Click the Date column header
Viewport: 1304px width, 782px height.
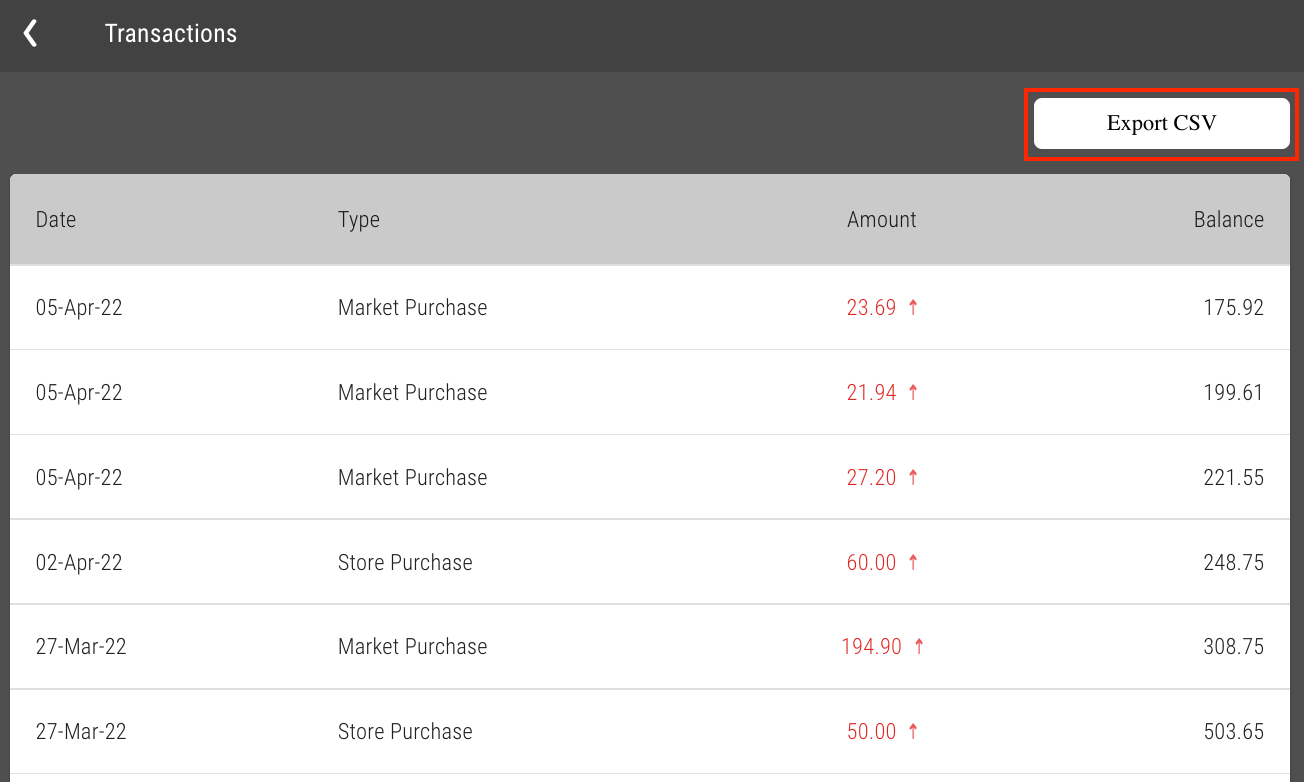pos(56,220)
